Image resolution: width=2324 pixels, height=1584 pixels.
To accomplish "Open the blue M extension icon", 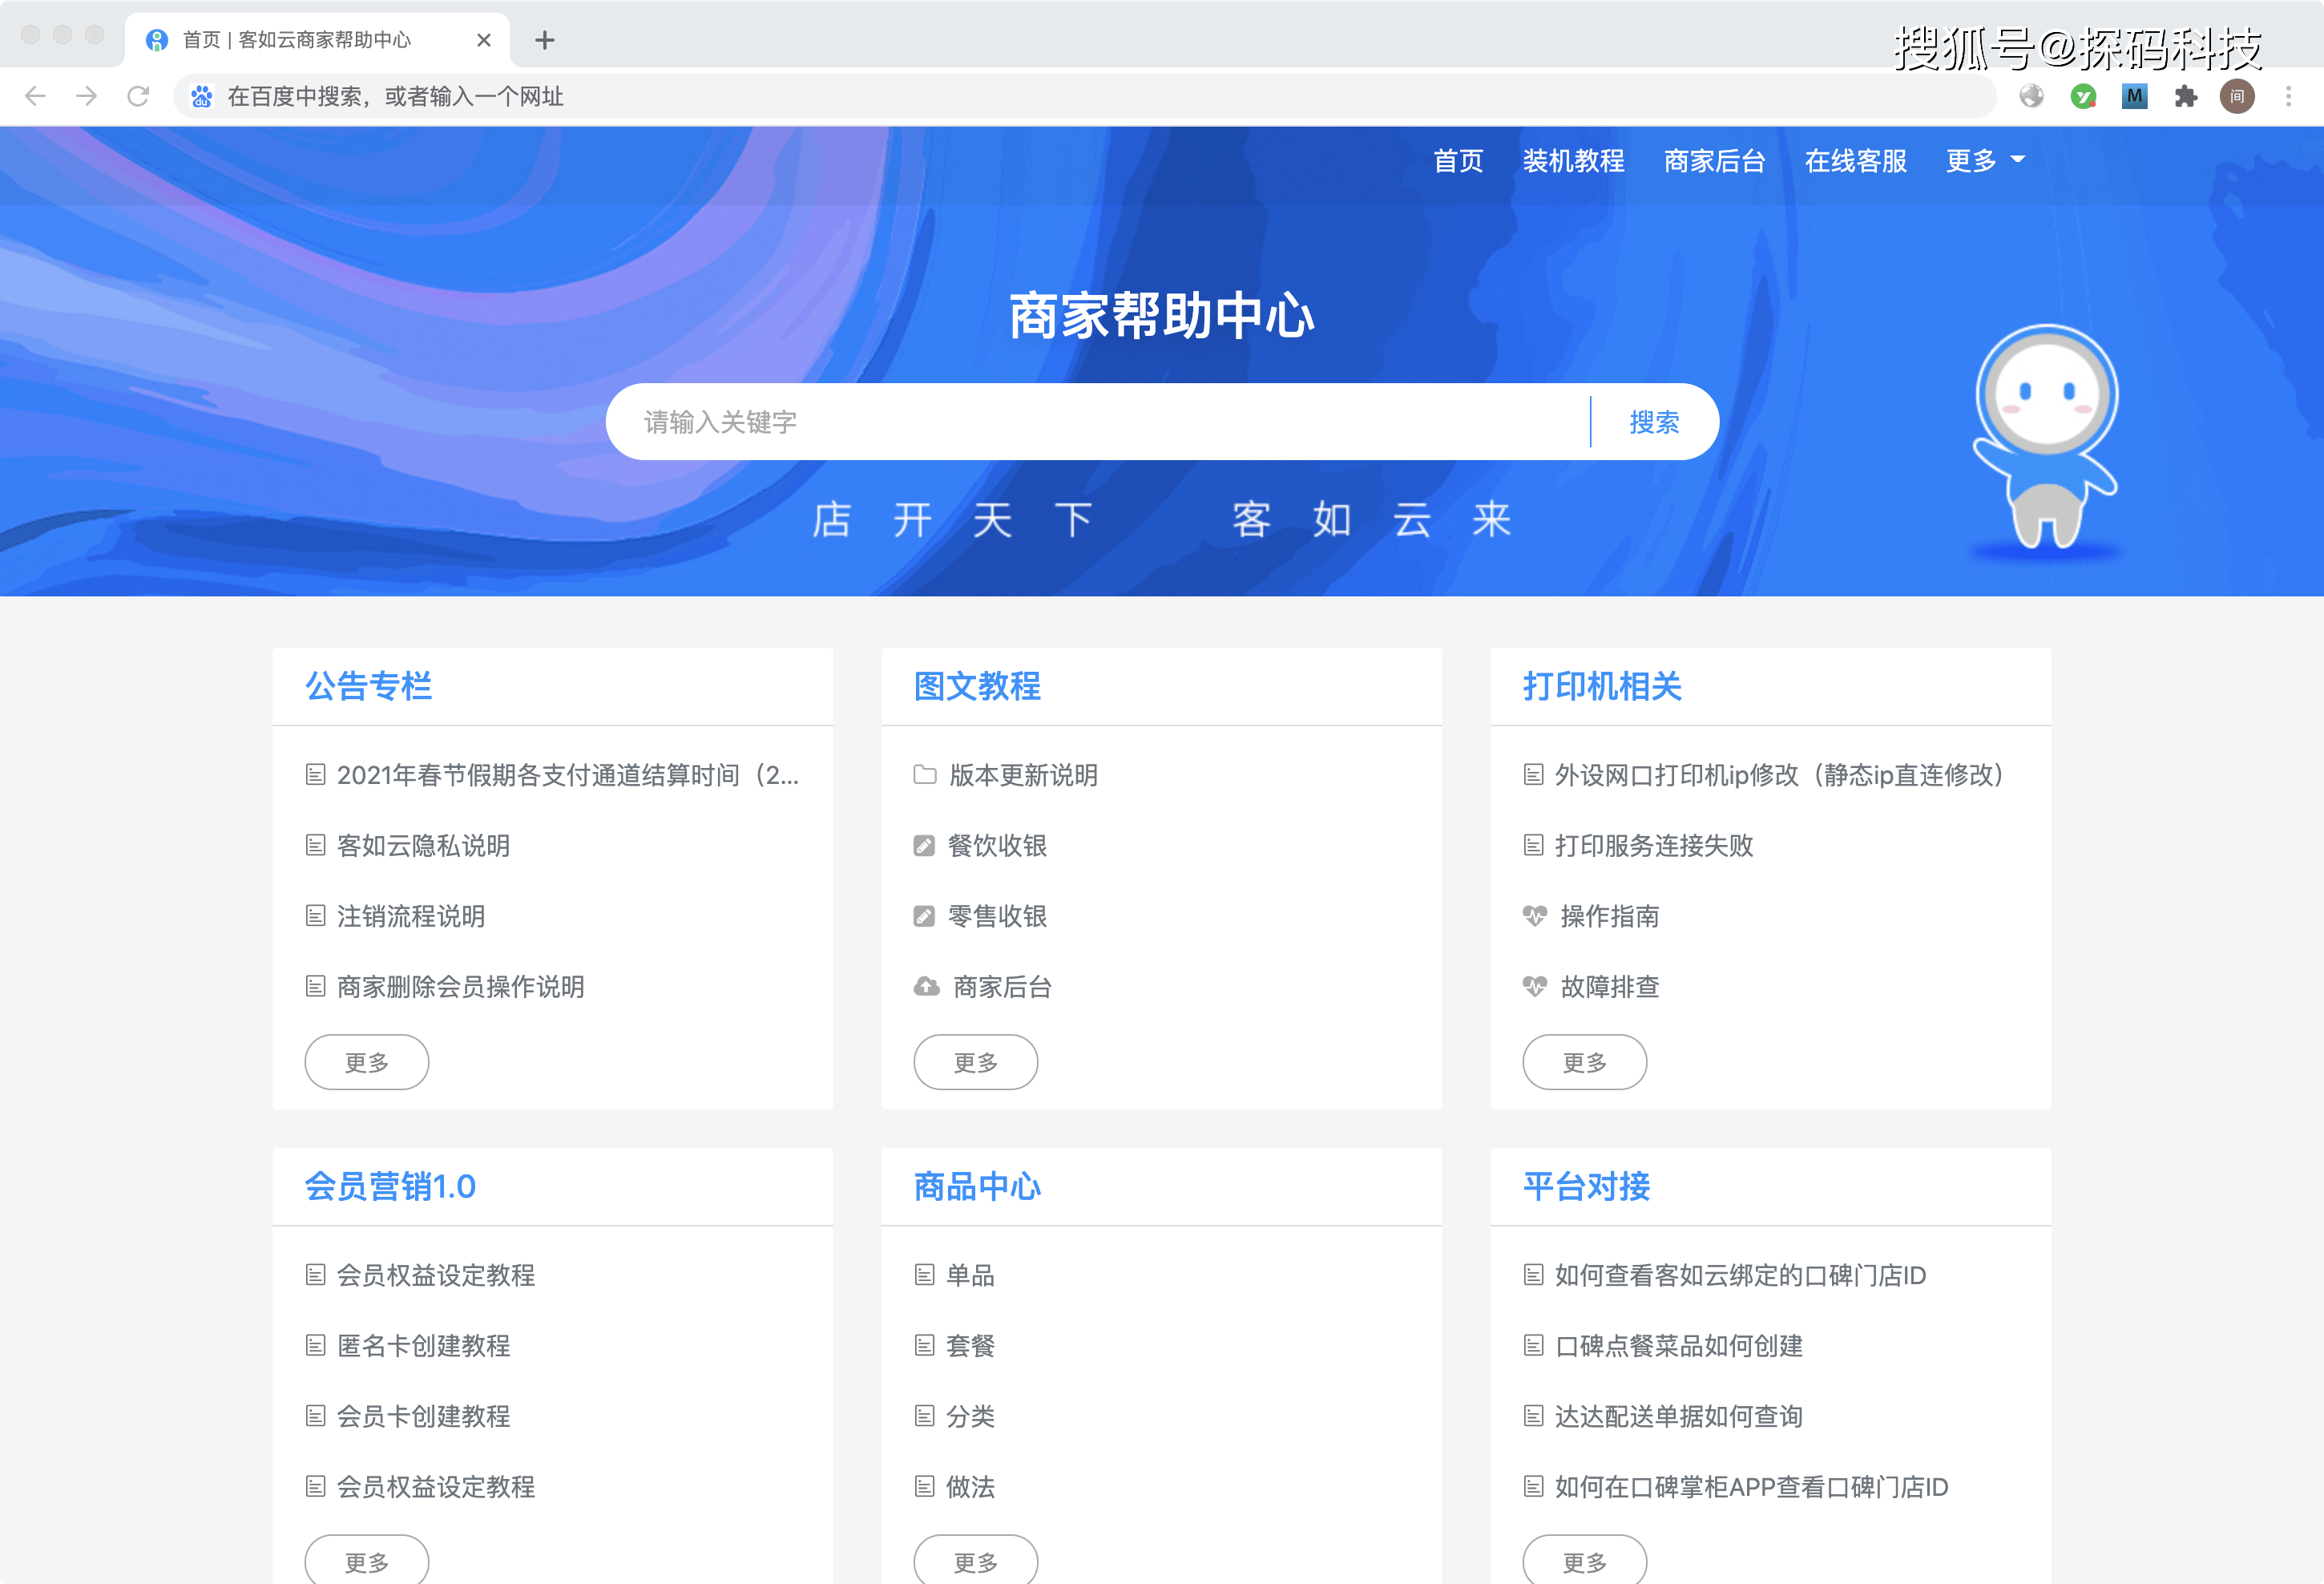I will 2134,96.
